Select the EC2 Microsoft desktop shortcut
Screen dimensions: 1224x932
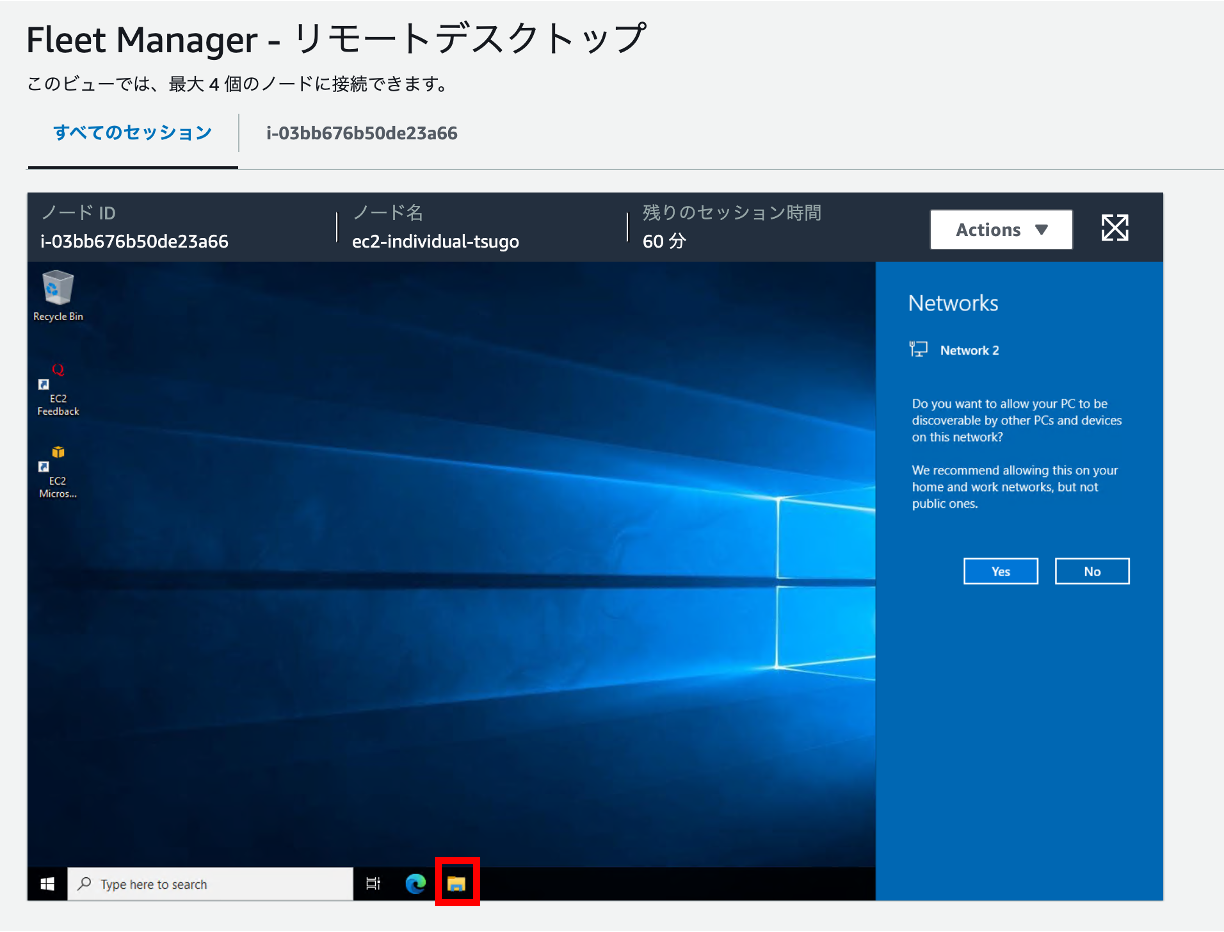tap(58, 472)
